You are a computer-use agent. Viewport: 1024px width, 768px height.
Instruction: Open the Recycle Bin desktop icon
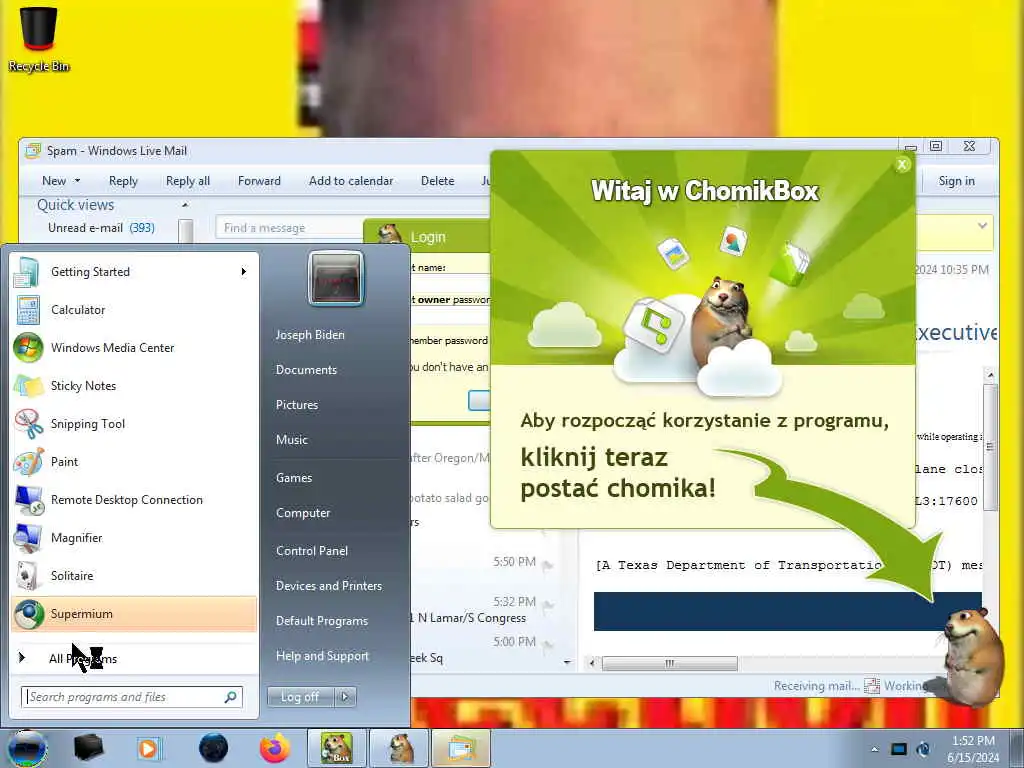(x=39, y=38)
